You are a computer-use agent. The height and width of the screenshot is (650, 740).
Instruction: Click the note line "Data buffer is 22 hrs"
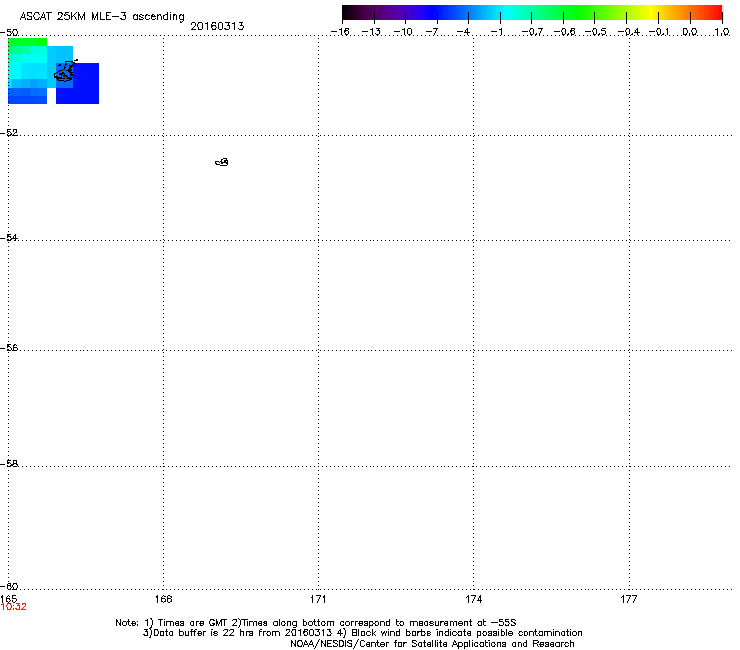(x=362, y=633)
